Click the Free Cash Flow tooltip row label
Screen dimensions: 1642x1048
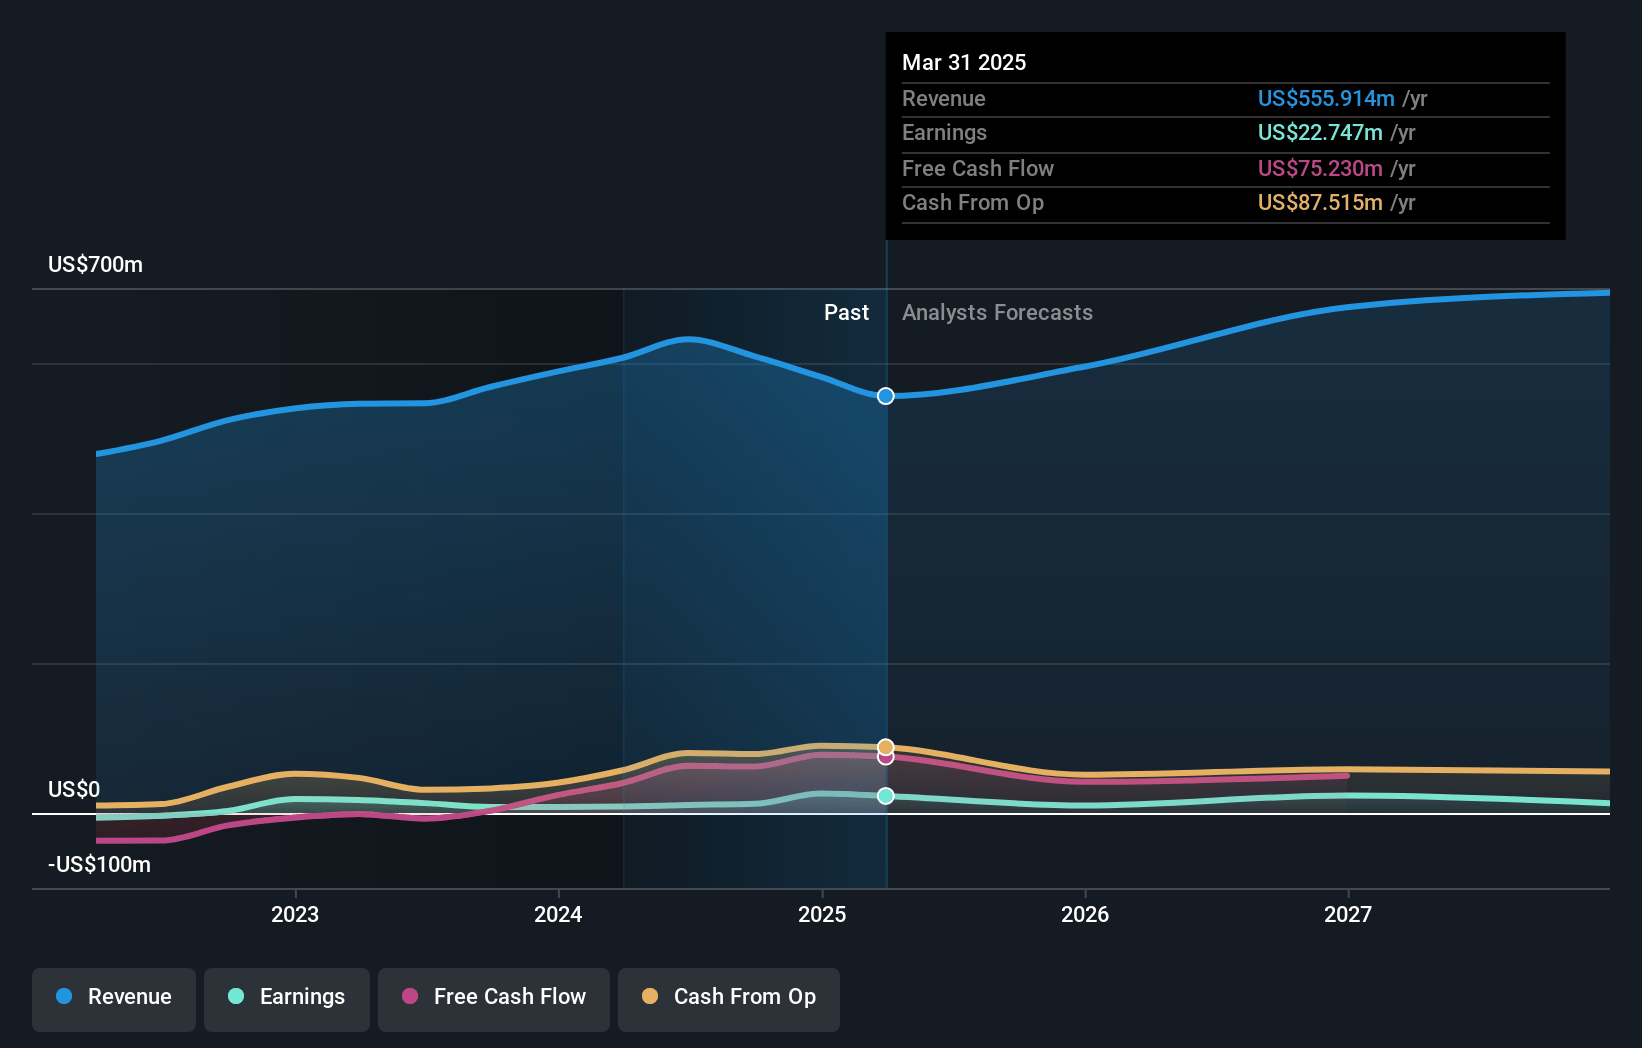(978, 168)
